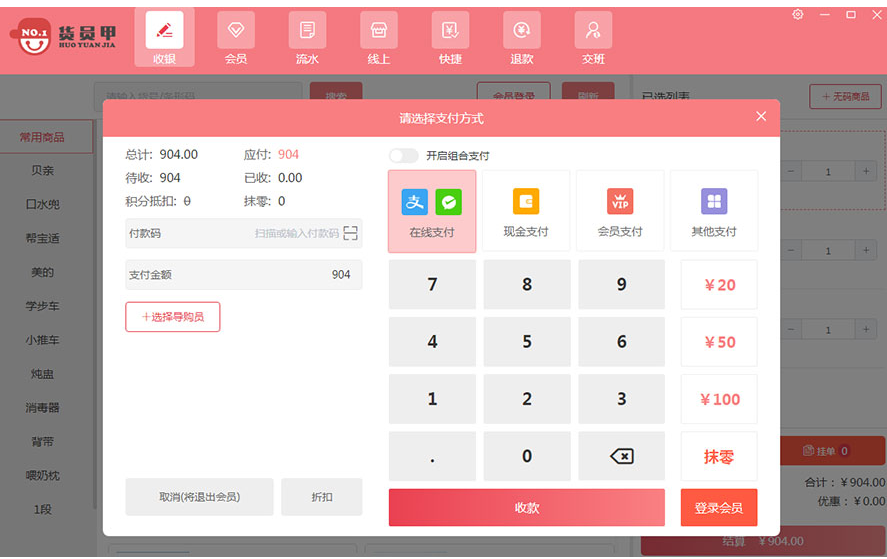The height and width of the screenshot is (559, 887).
Task: Select 现金支付 cash payment method
Action: coord(526,211)
